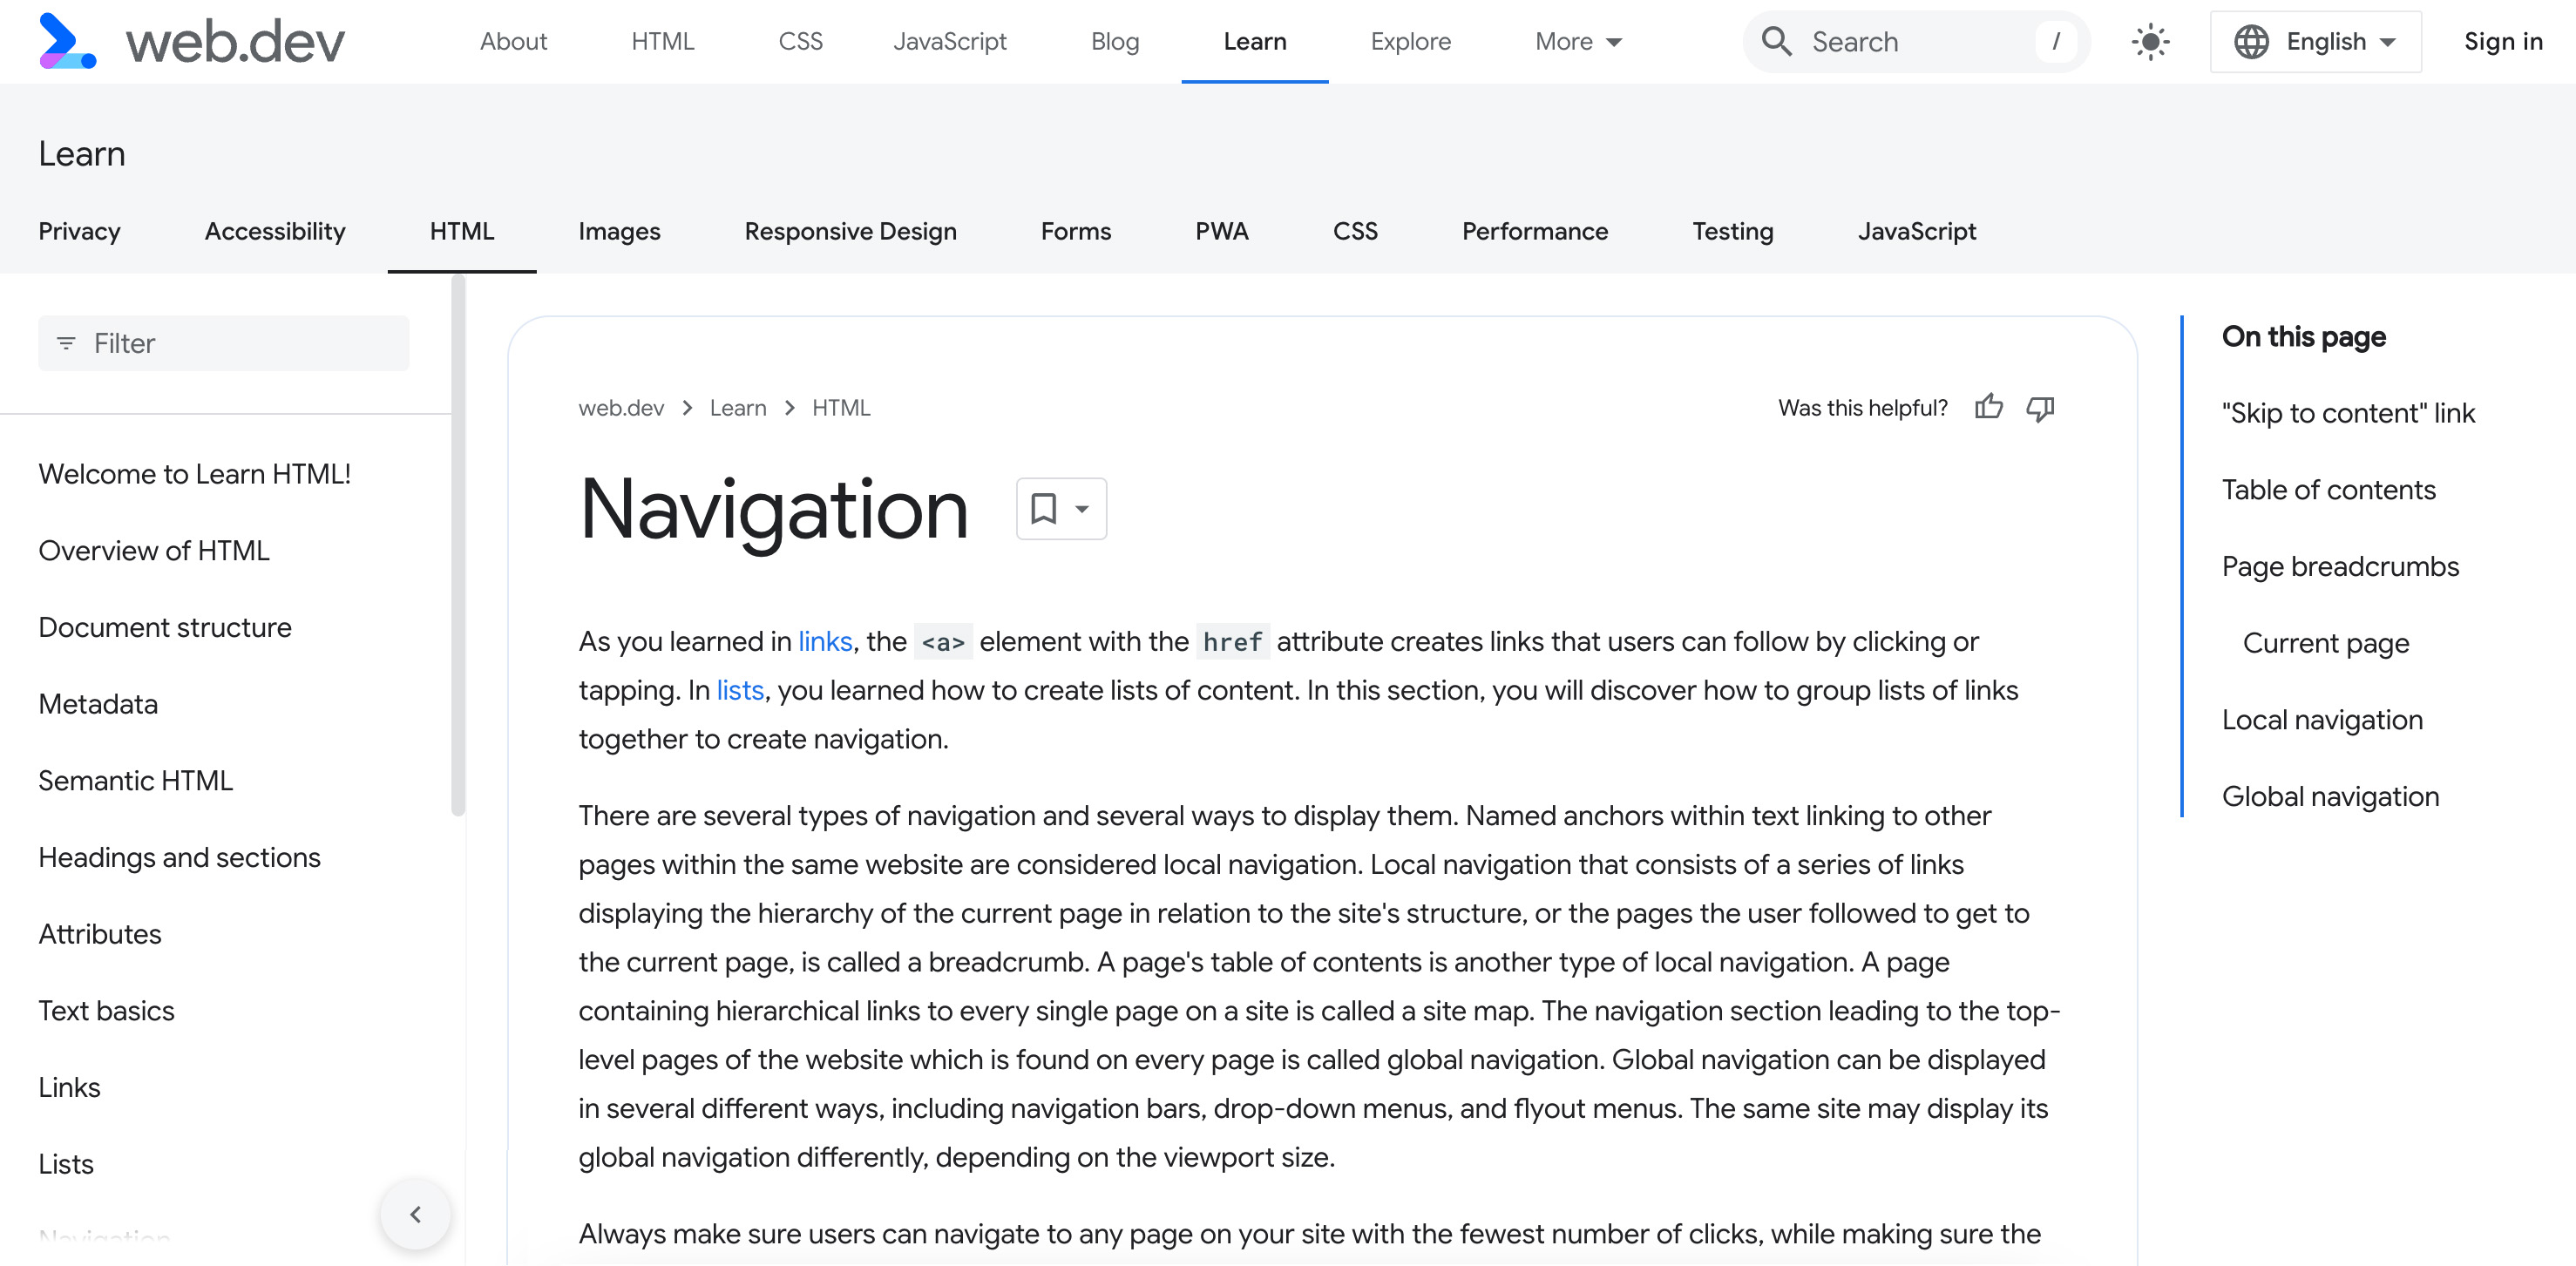Click the bookmark save icon

pyautogui.click(x=1043, y=509)
